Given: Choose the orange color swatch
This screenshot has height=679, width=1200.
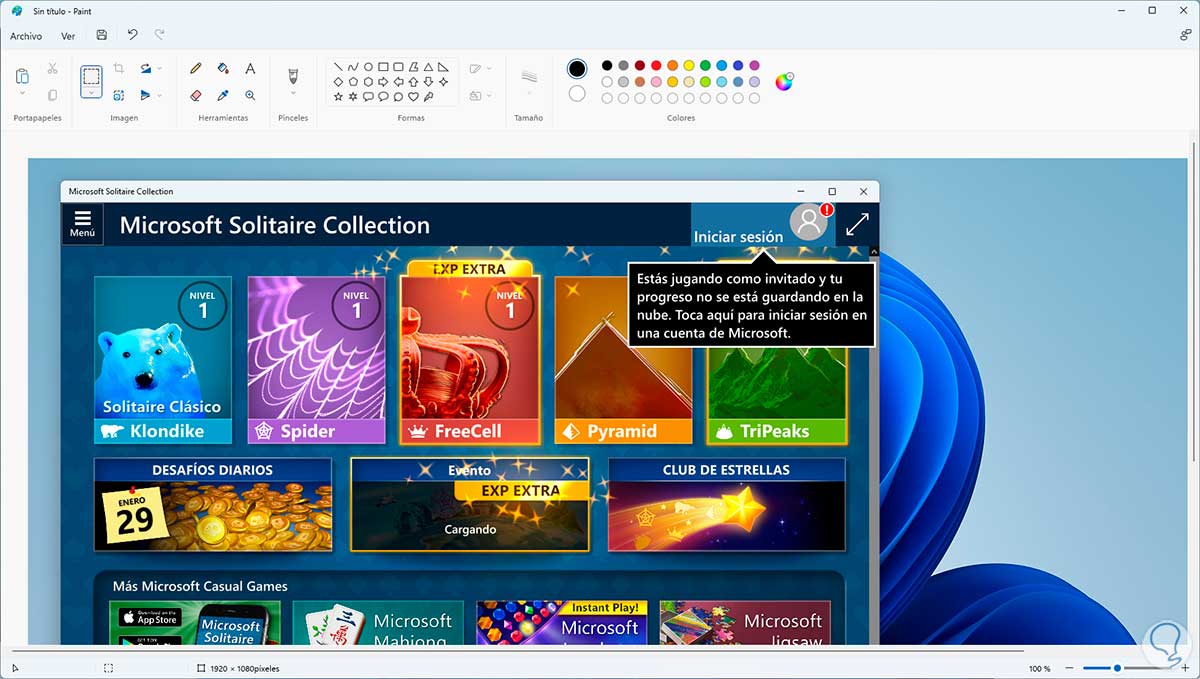Looking at the screenshot, I should tap(672, 65).
